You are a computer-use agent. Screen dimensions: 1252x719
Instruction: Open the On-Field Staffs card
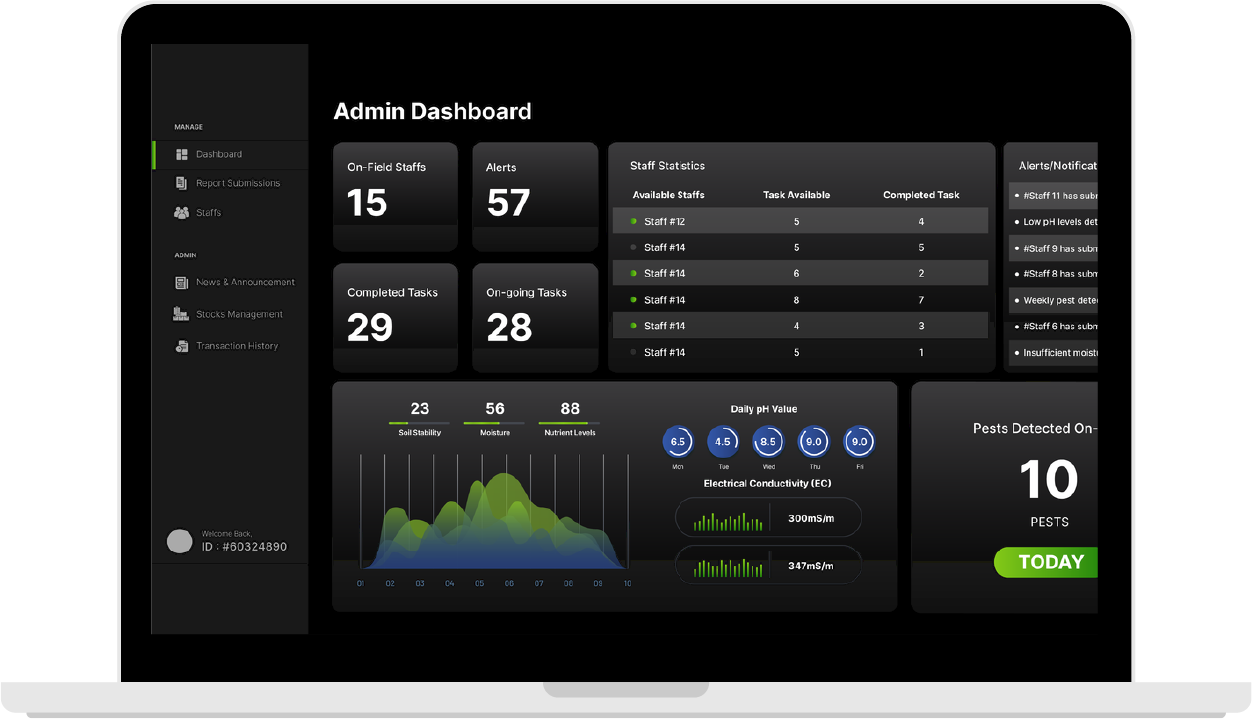point(395,196)
